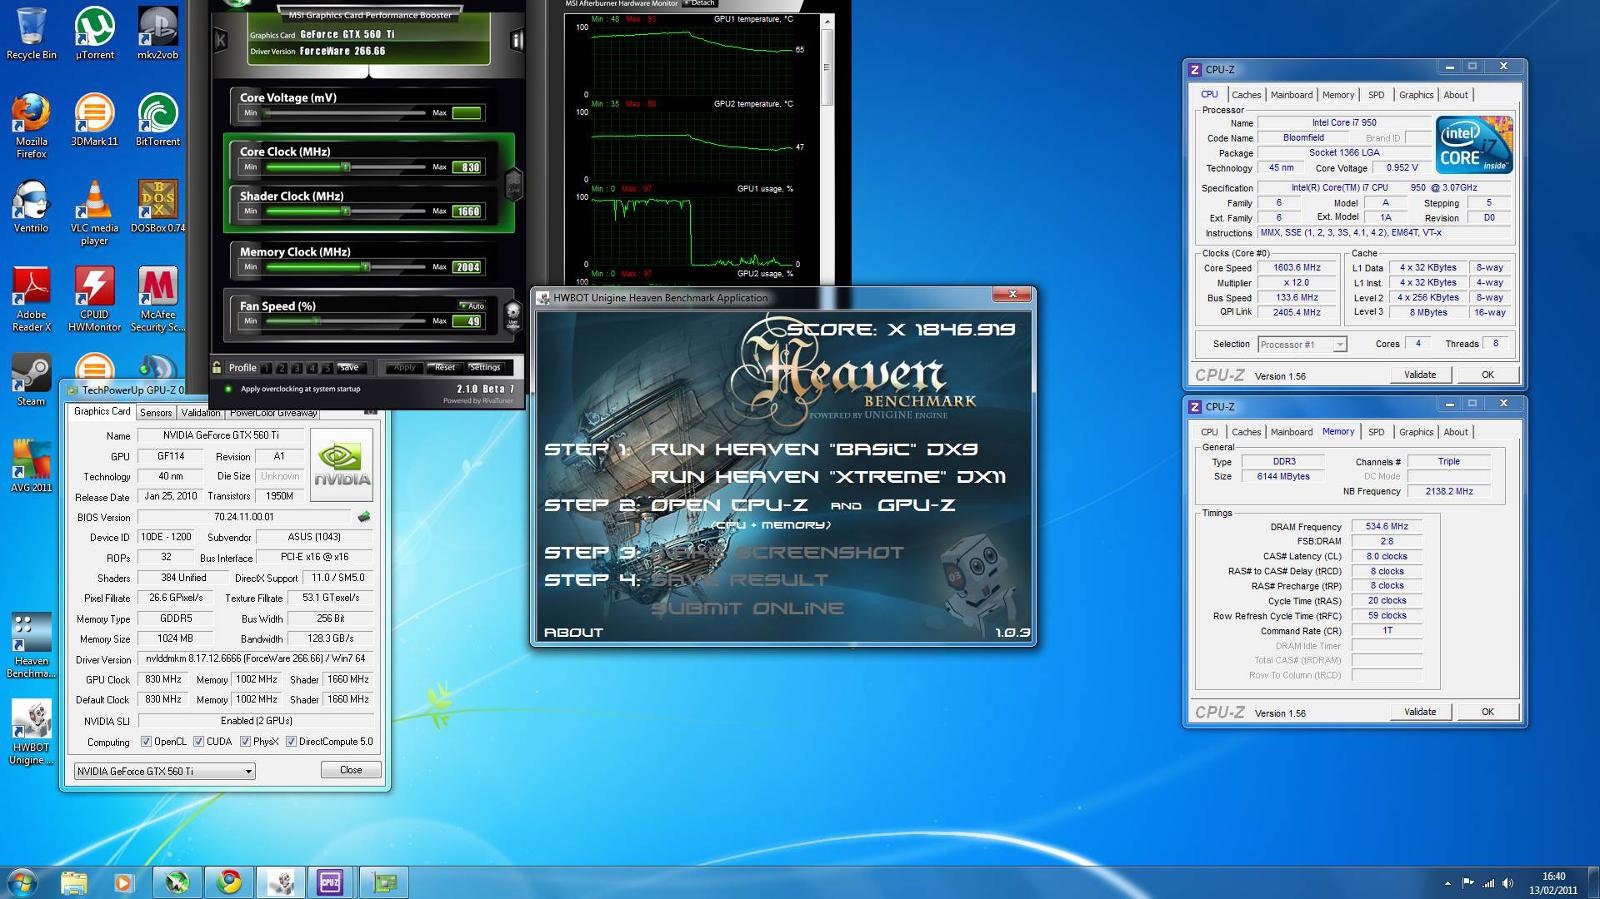Open Graphics tab in the lower CPU-Z window
Image resolution: width=1600 pixels, height=899 pixels.
pos(1416,432)
